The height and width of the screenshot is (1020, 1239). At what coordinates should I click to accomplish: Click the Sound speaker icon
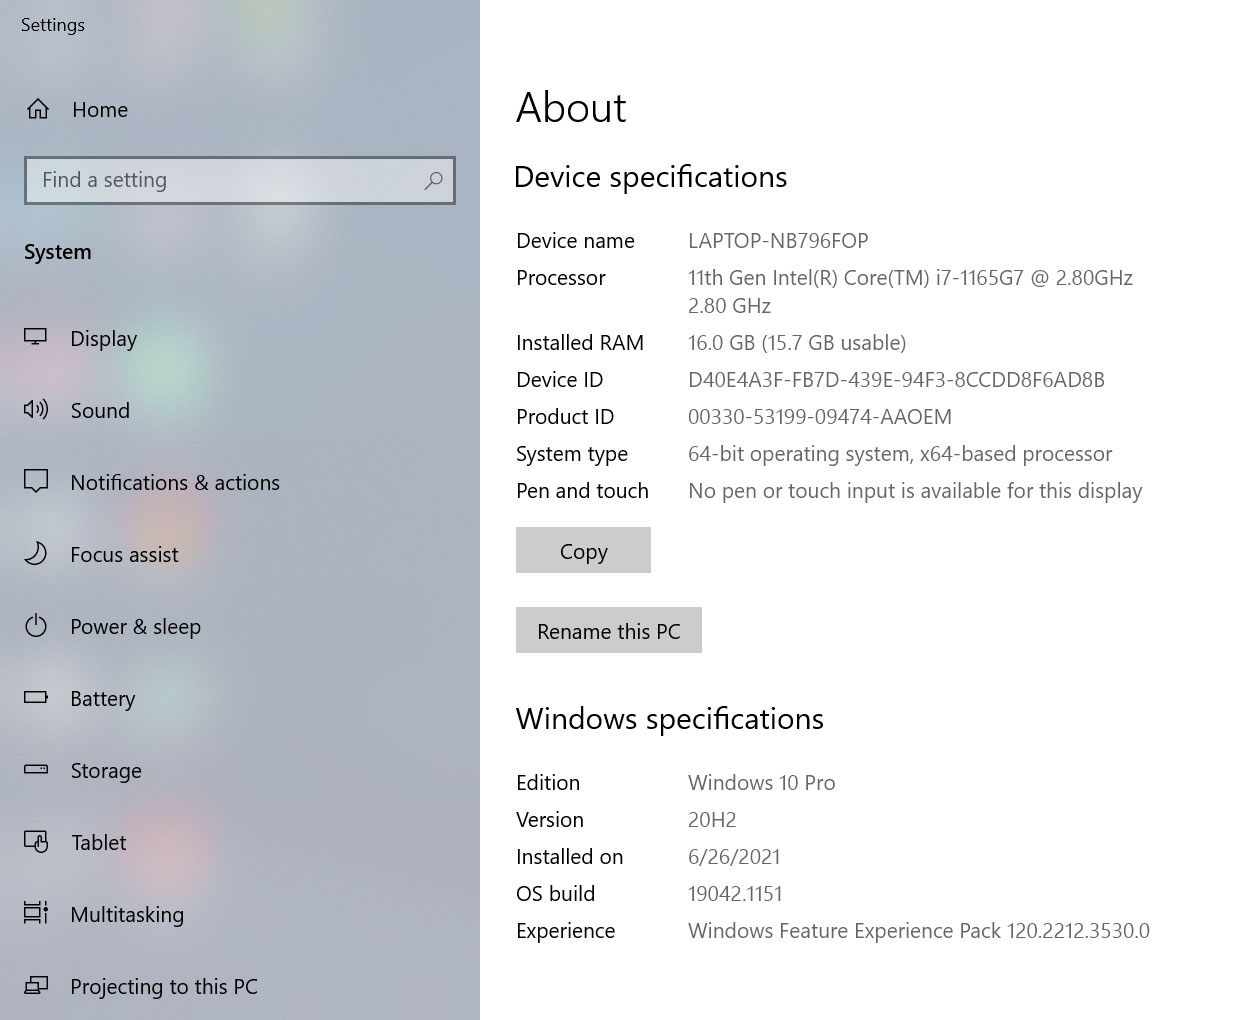tap(36, 409)
